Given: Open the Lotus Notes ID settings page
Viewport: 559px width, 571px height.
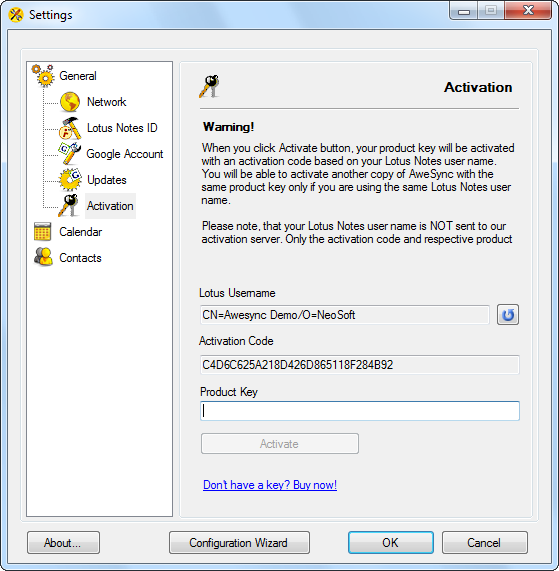Looking at the screenshot, I should pos(122,128).
